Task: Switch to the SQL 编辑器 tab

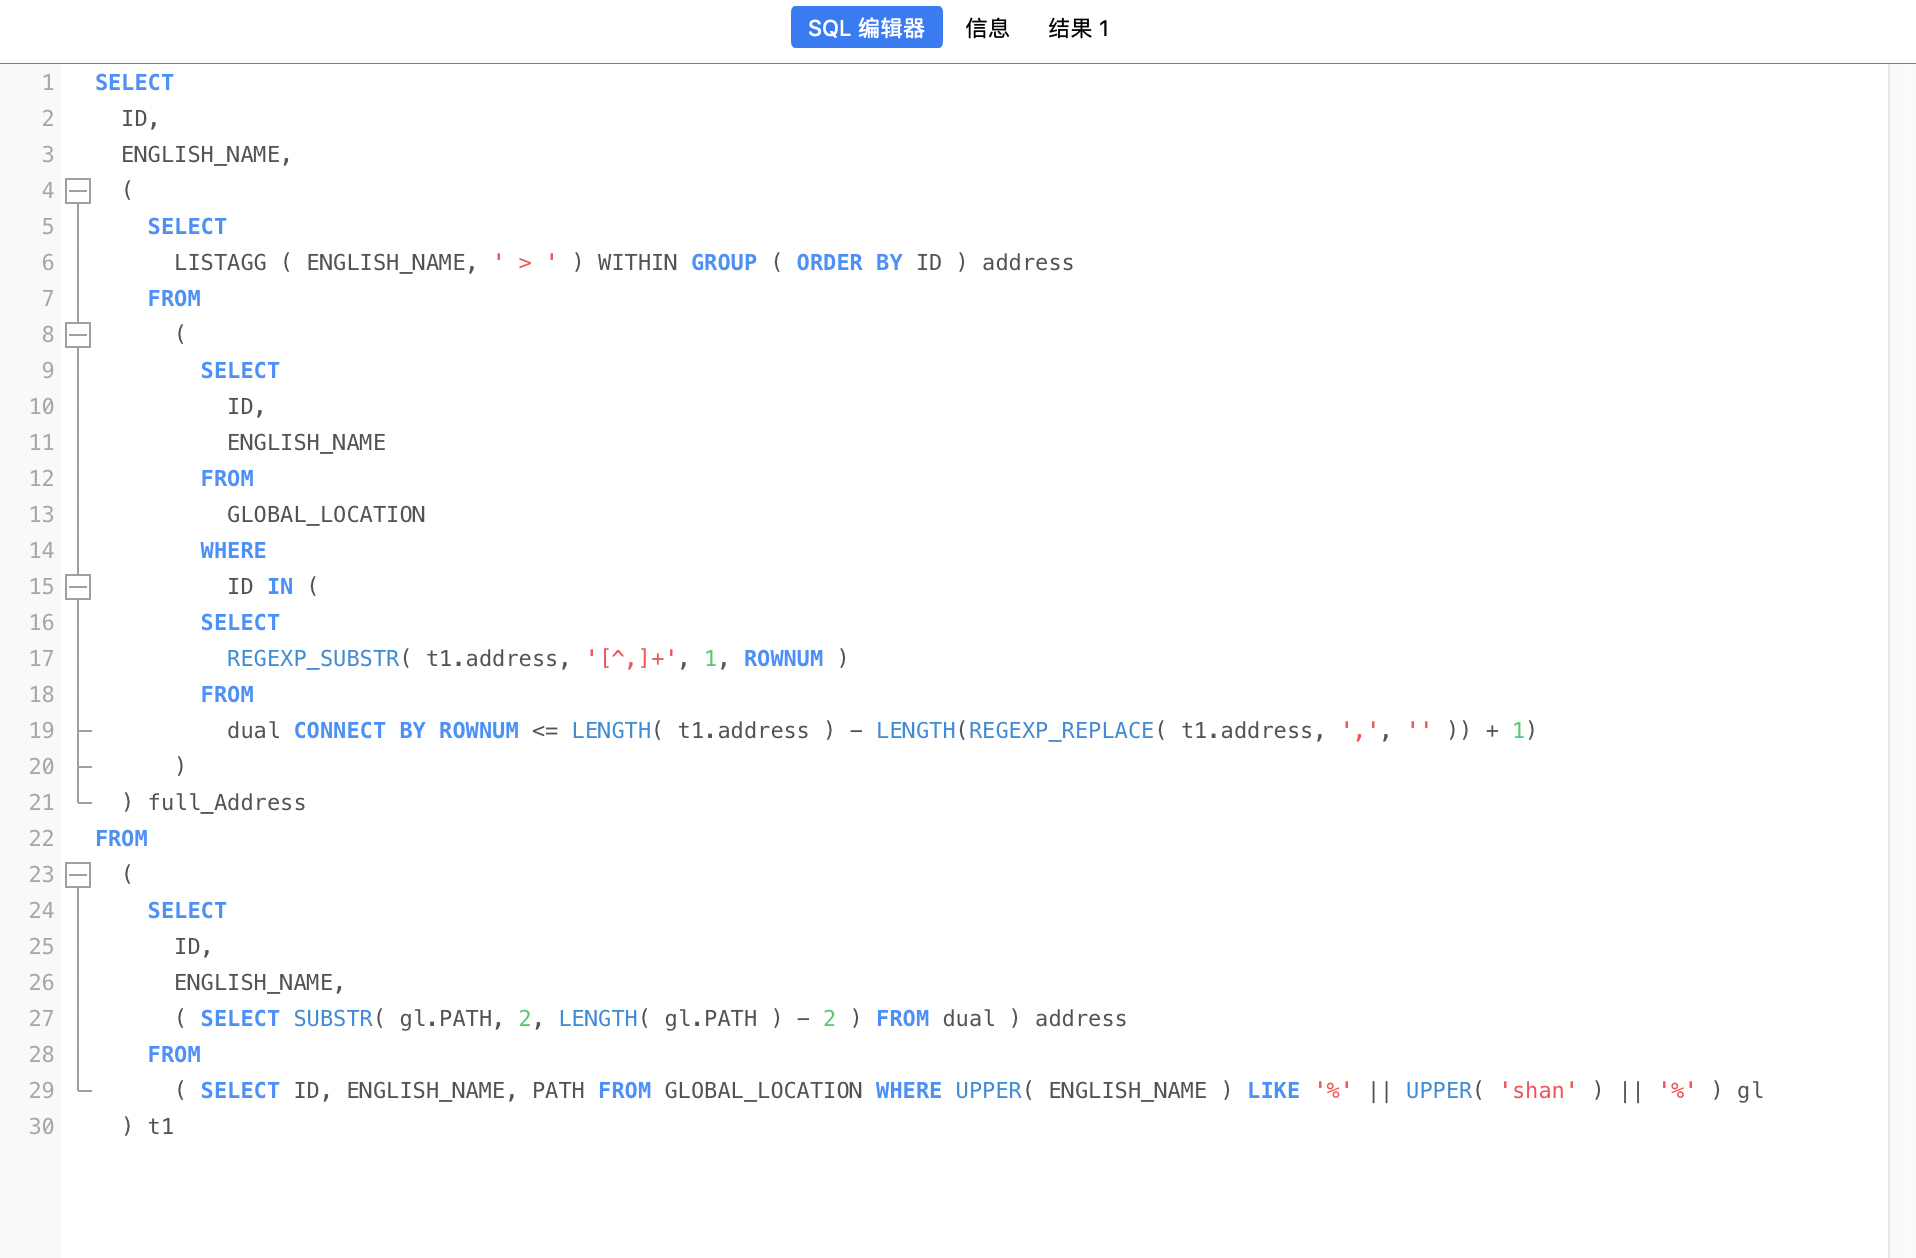Action: tap(866, 27)
